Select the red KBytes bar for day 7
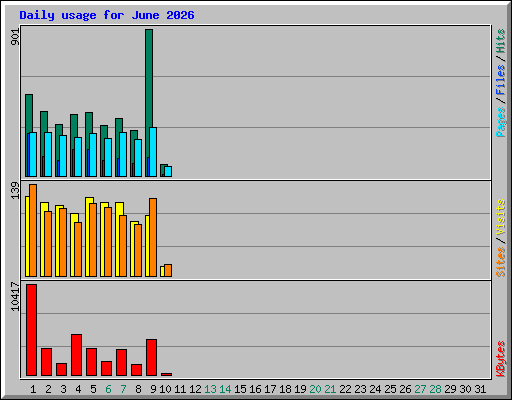The height and width of the screenshot is (400, 512). 121,362
